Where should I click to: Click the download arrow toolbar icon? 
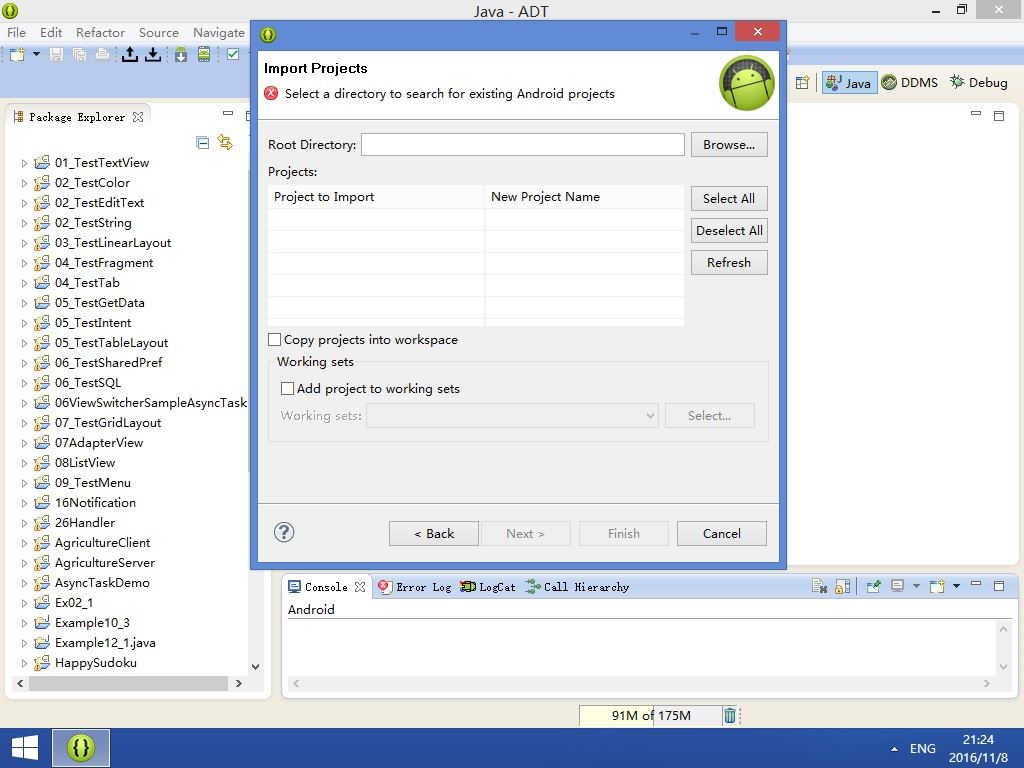point(153,54)
